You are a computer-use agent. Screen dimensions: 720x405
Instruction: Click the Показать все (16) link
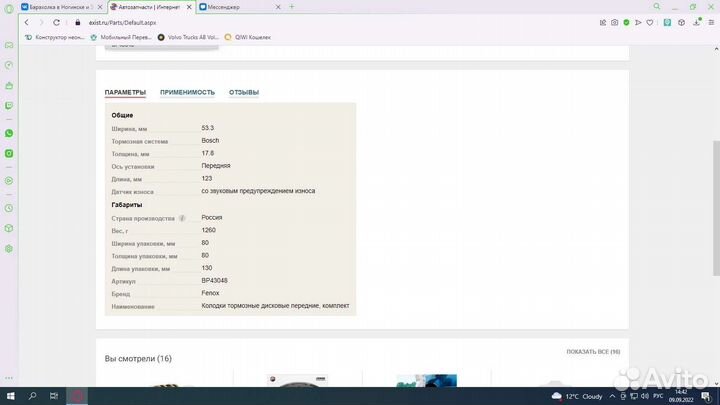pos(593,352)
